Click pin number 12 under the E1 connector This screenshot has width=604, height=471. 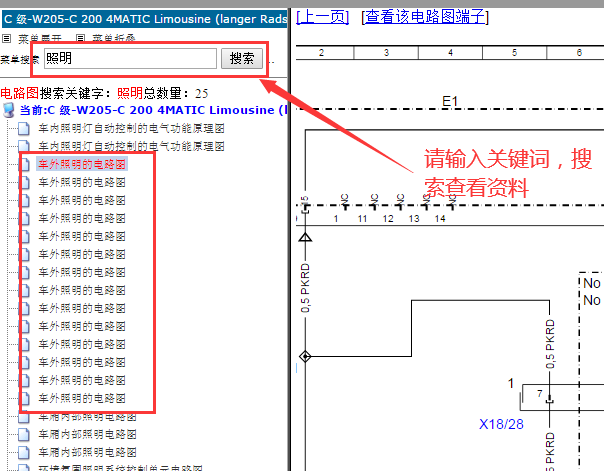click(388, 219)
